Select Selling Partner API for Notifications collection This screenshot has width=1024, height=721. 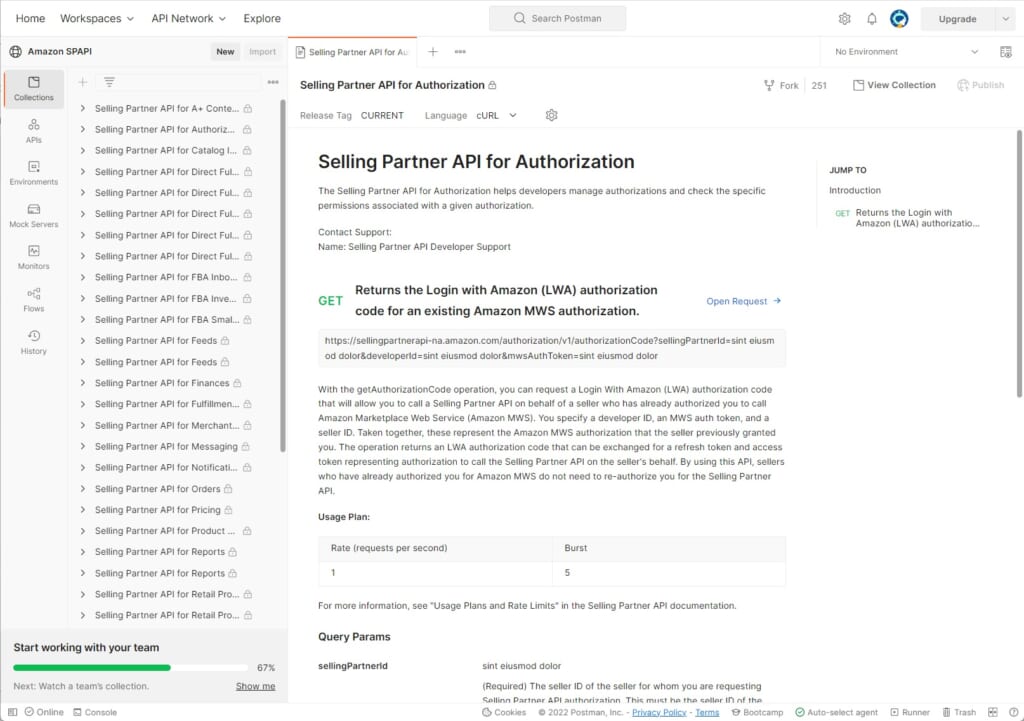(x=165, y=468)
